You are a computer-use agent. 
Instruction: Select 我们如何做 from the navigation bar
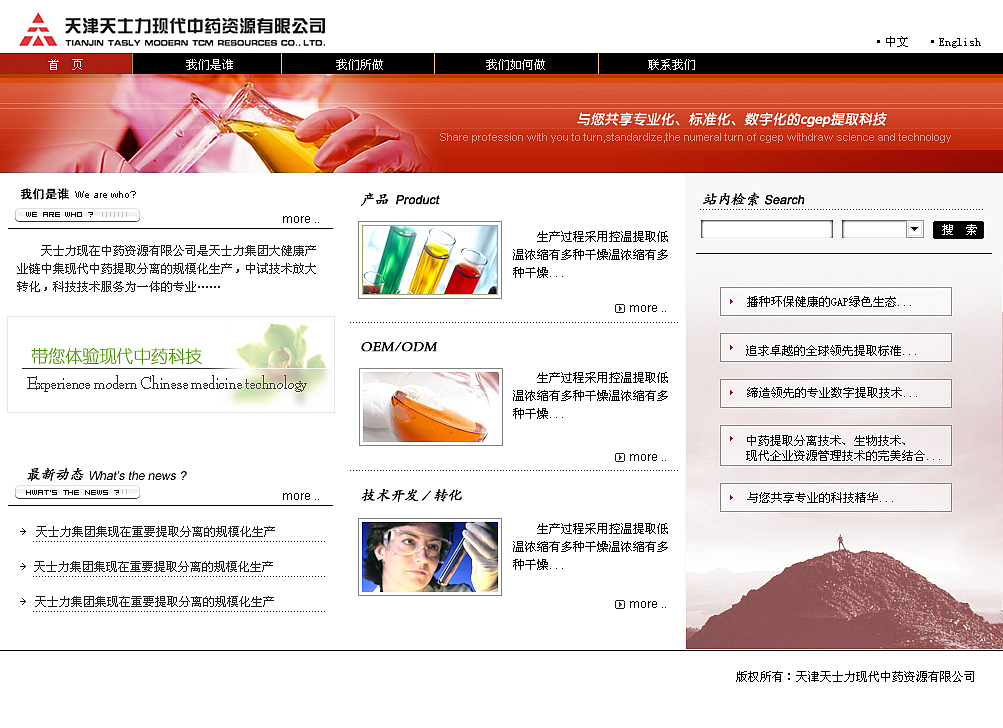click(x=514, y=63)
